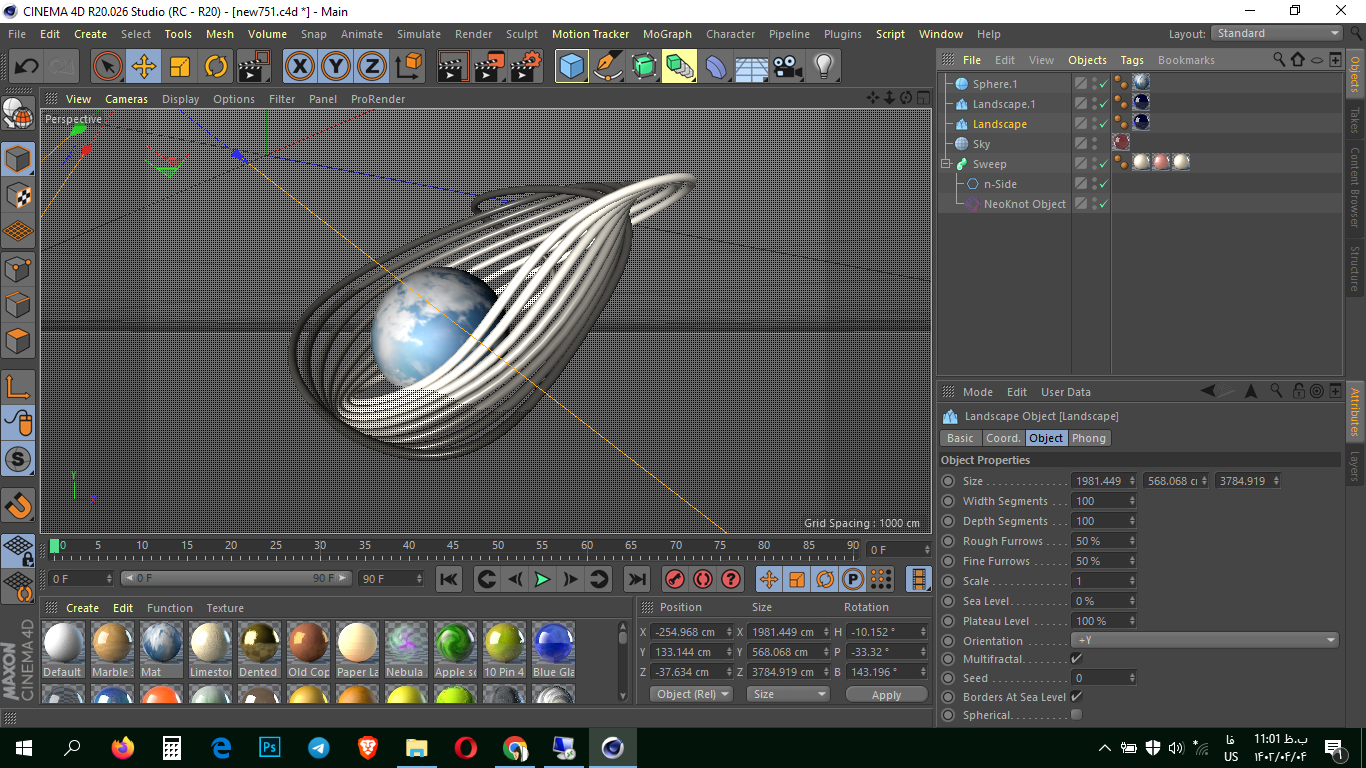Click the Enable Axis icon

pos(19,387)
